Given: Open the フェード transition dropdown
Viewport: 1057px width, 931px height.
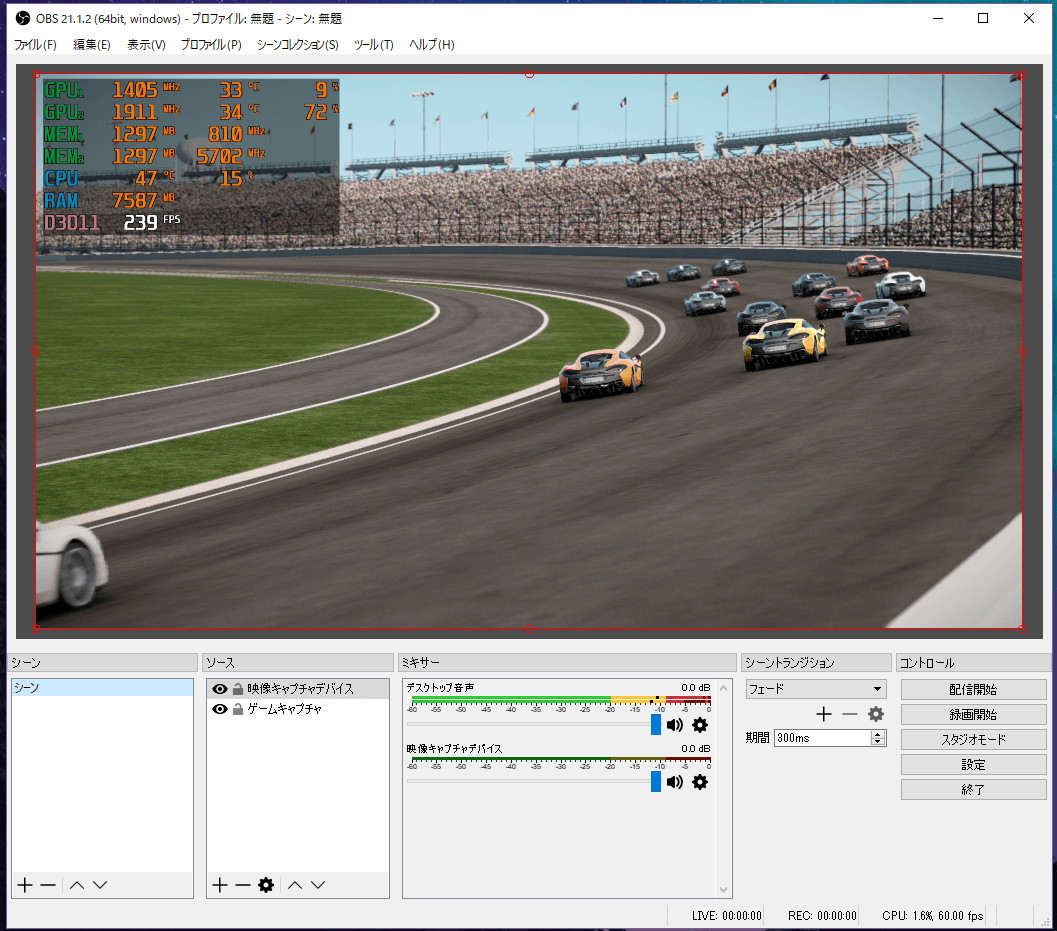Looking at the screenshot, I should [816, 689].
